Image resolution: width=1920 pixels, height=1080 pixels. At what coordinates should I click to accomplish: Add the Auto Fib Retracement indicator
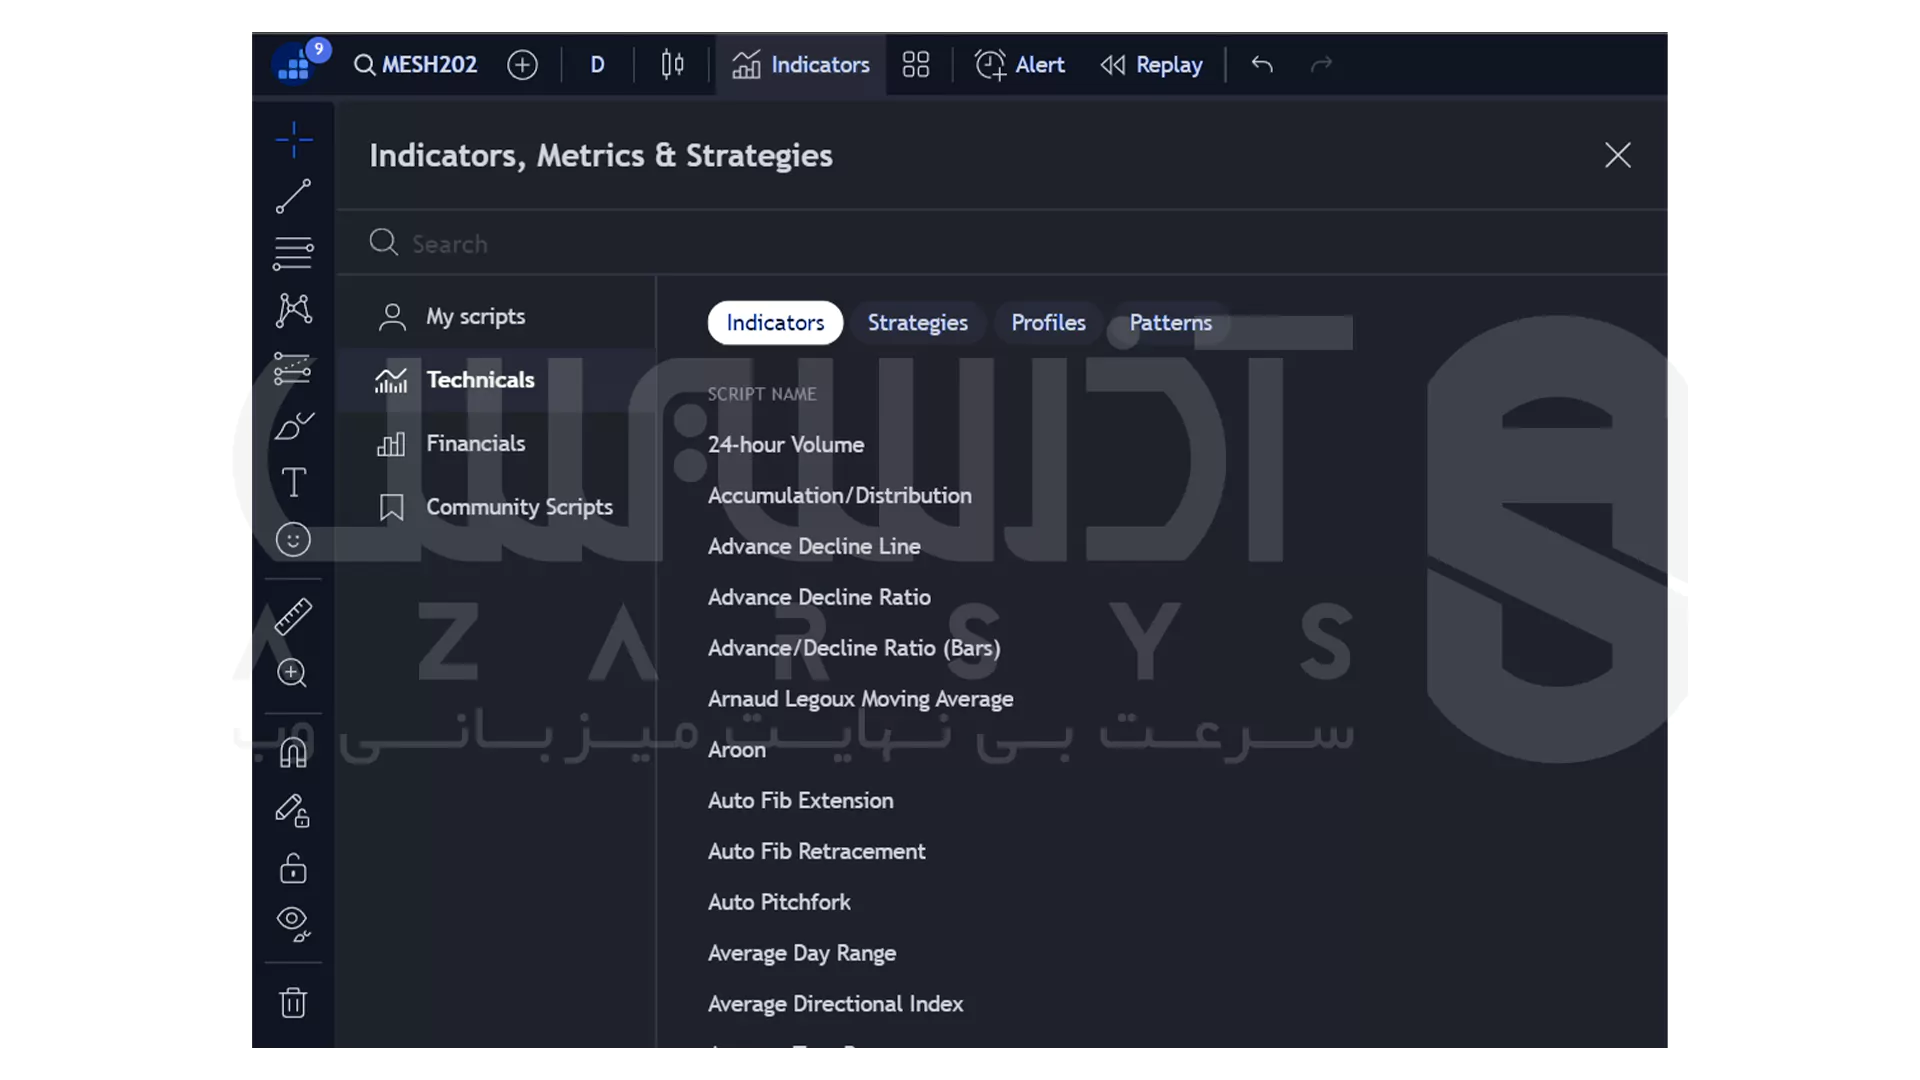[816, 852]
